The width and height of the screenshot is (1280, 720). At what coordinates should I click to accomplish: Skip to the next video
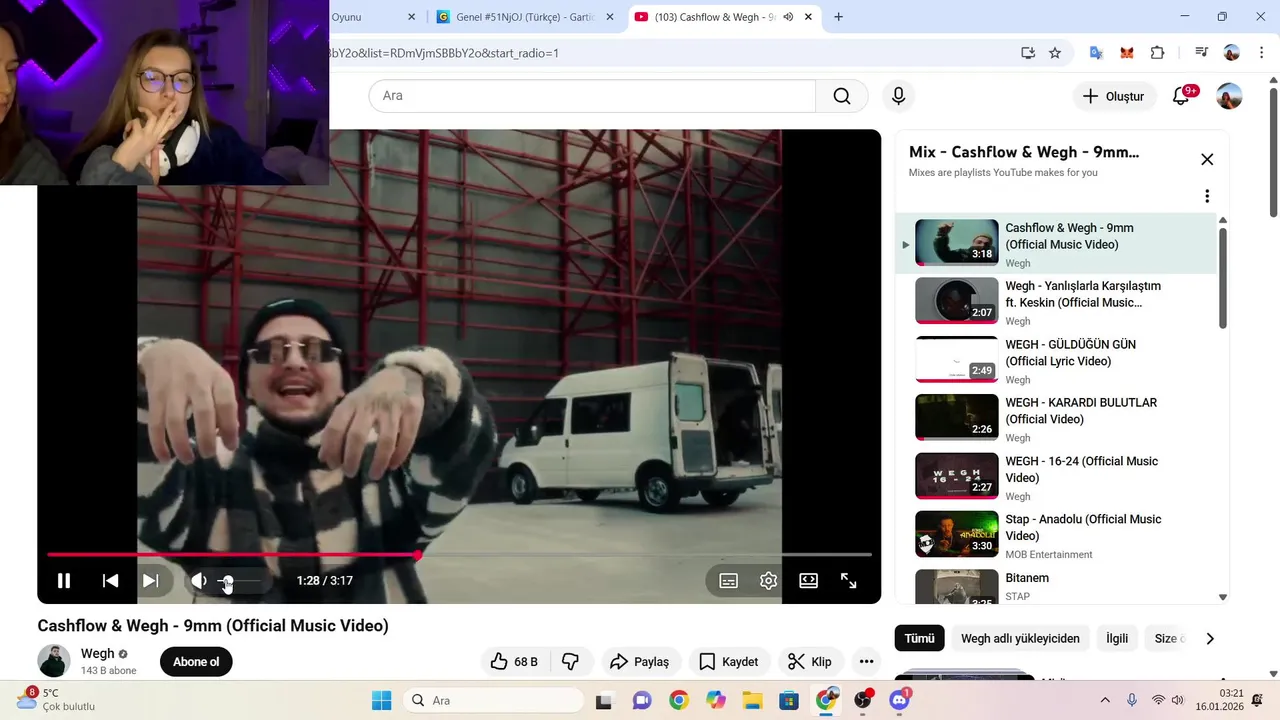[x=150, y=580]
